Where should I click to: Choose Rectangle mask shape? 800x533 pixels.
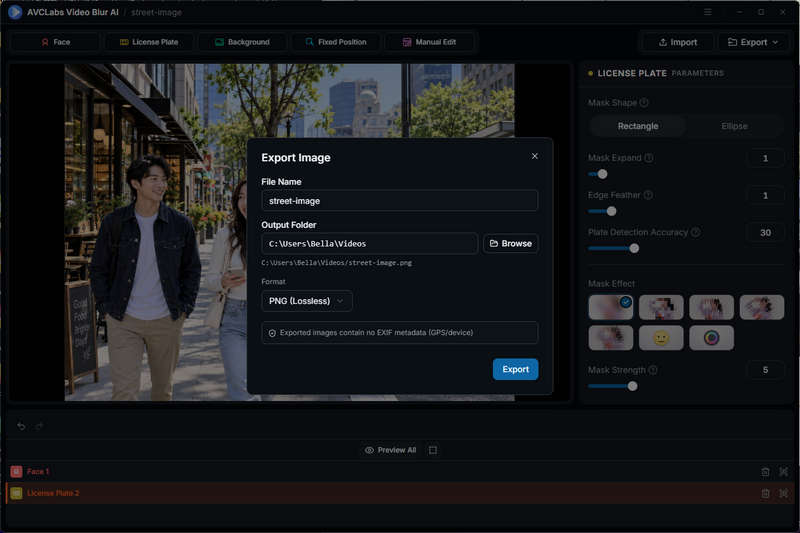[x=638, y=126]
